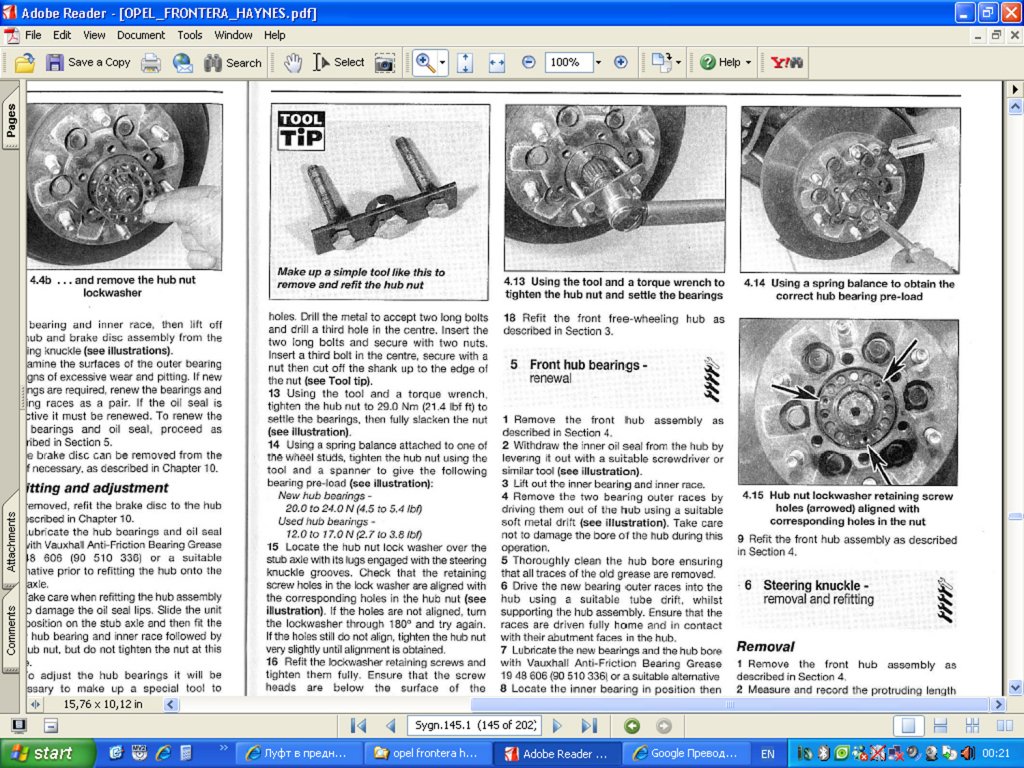Go to the previous page
This screenshot has height=768, width=1024.
click(391, 726)
